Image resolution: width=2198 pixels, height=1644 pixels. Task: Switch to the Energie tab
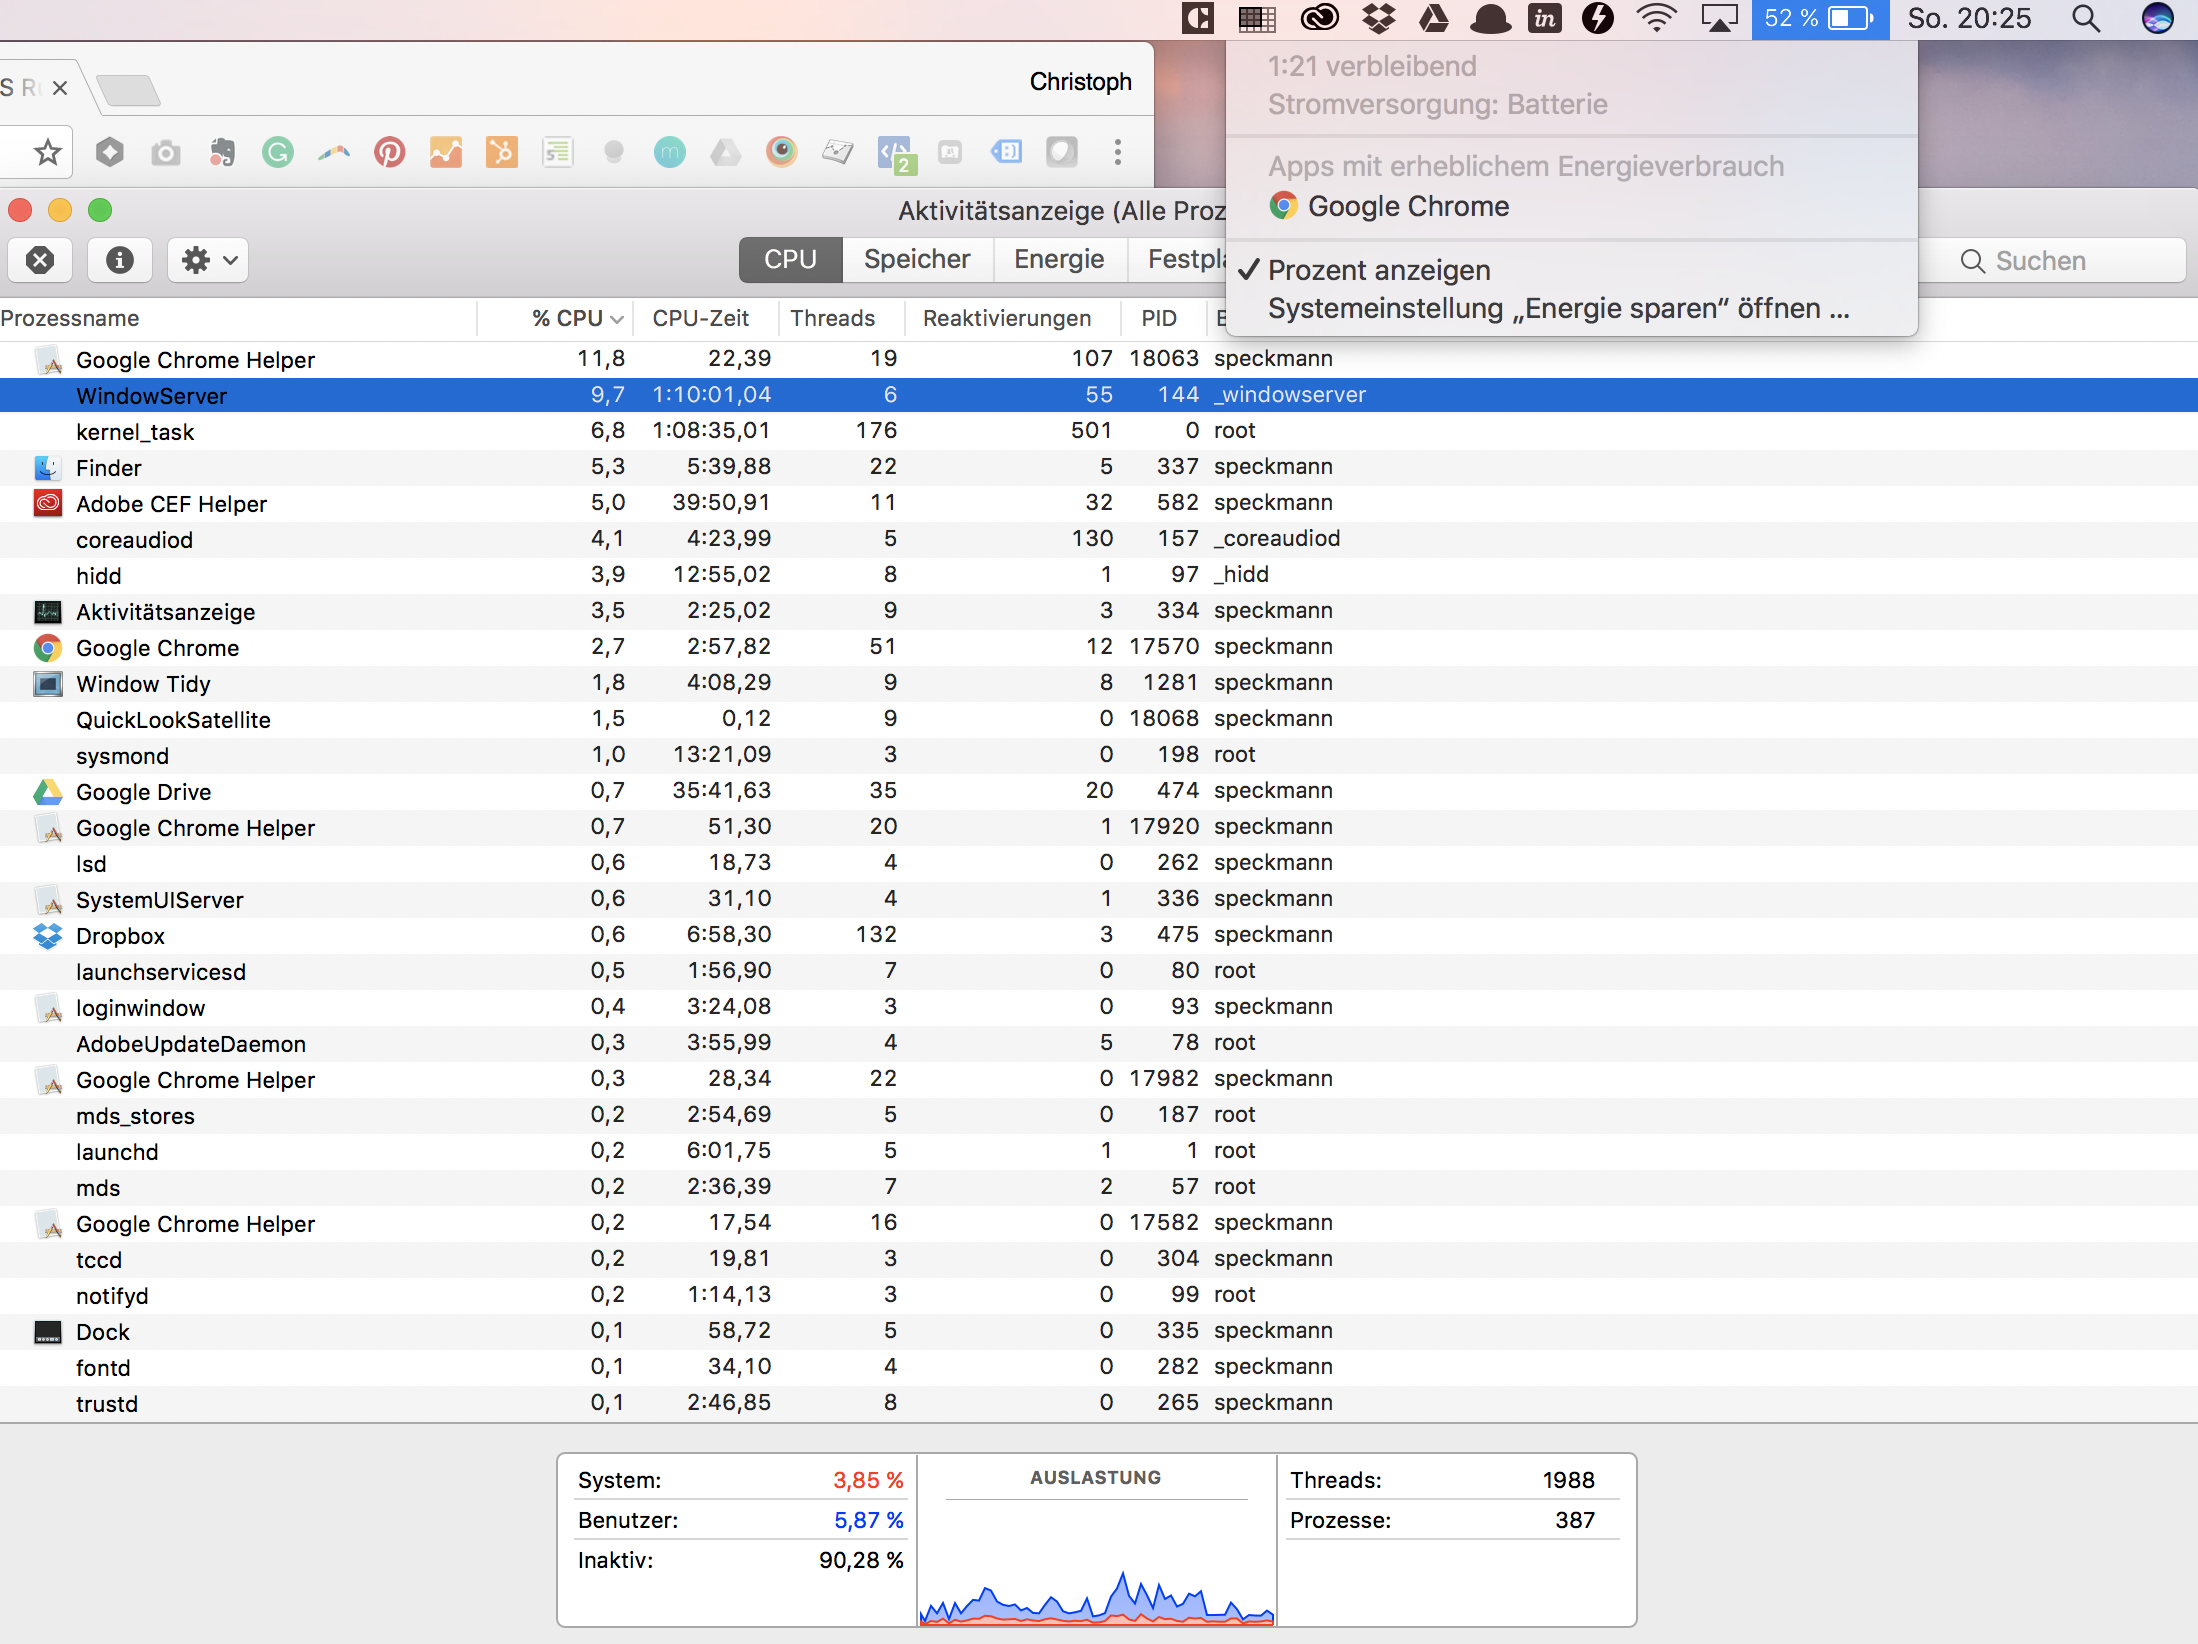(x=1058, y=260)
